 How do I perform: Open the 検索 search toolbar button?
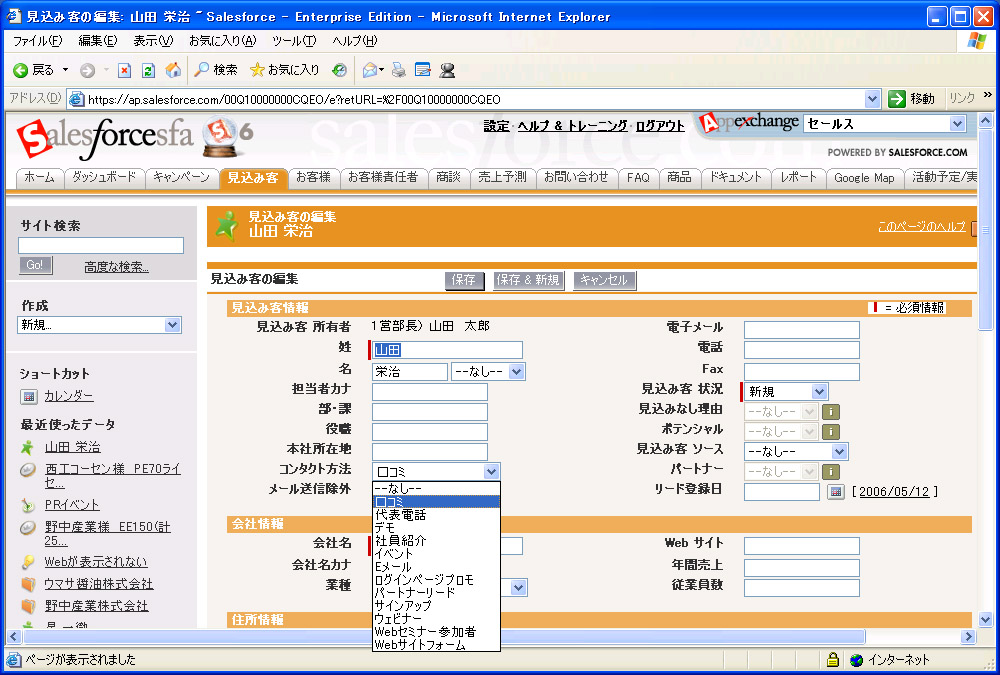tap(216, 70)
